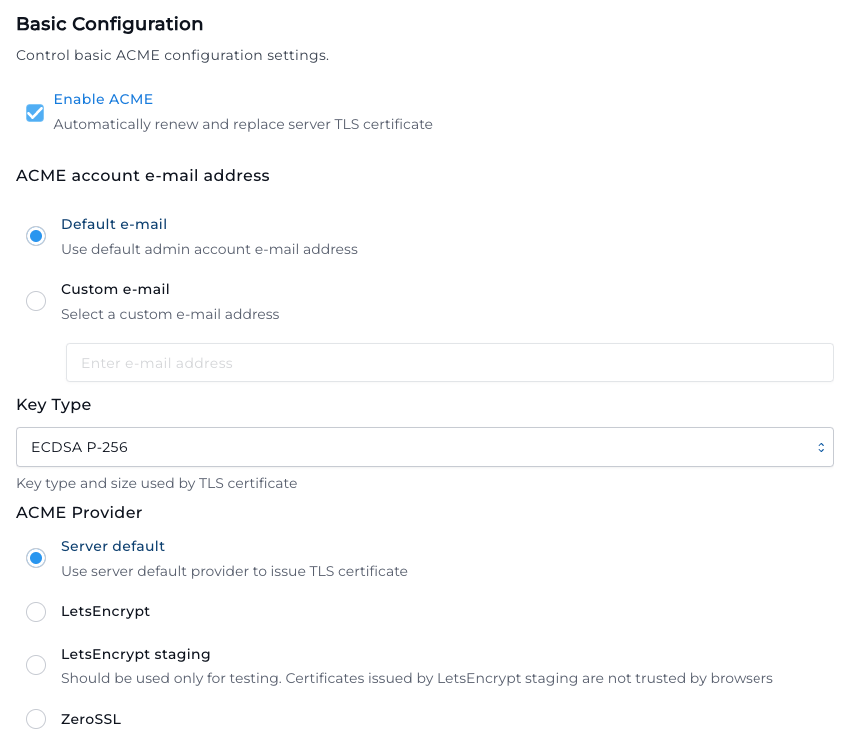Click the blue Enable ACME label
The image size is (851, 743).
pyautogui.click(x=103, y=99)
